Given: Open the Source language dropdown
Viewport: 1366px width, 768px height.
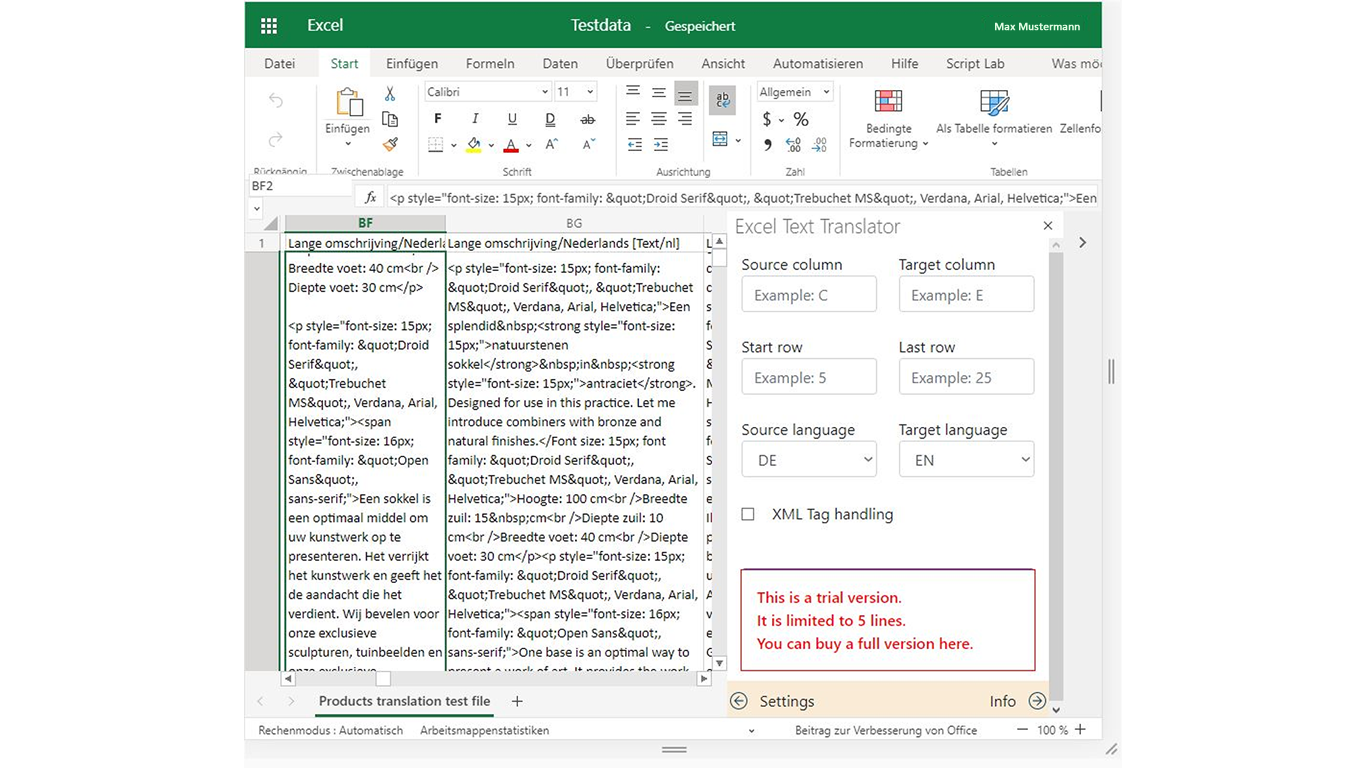Looking at the screenshot, I should (x=808, y=460).
